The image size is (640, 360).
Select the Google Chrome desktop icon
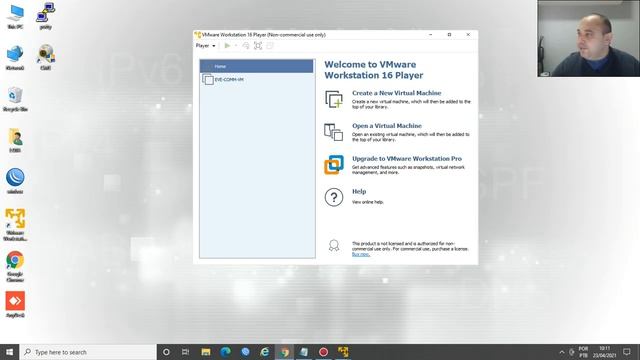click(x=15, y=267)
